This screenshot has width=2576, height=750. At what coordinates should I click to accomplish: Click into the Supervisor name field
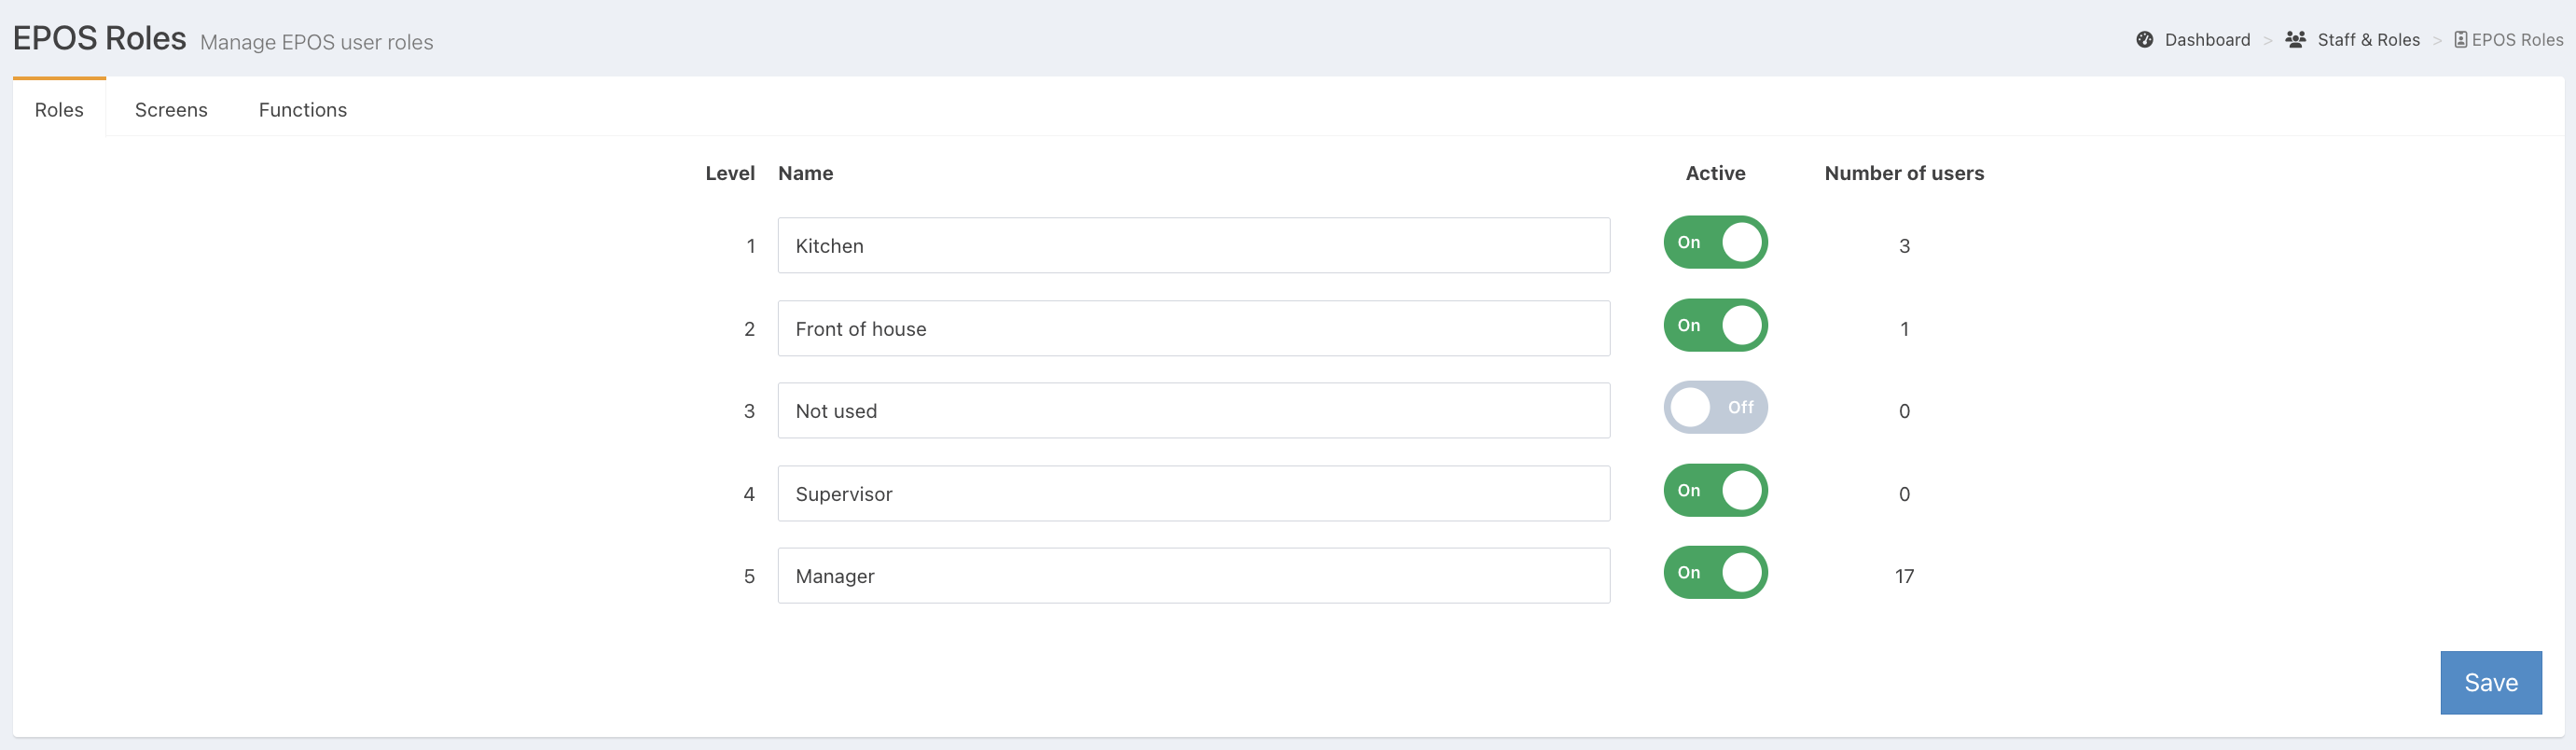click(x=1193, y=494)
